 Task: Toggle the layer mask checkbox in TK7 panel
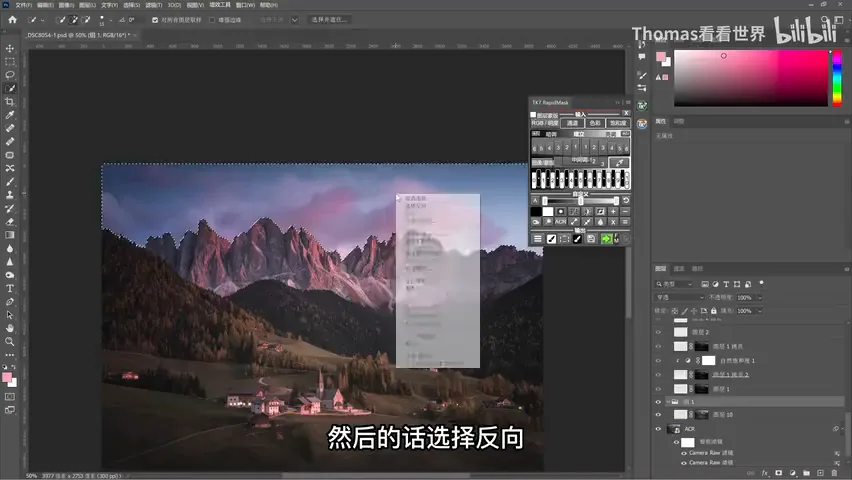pos(533,115)
